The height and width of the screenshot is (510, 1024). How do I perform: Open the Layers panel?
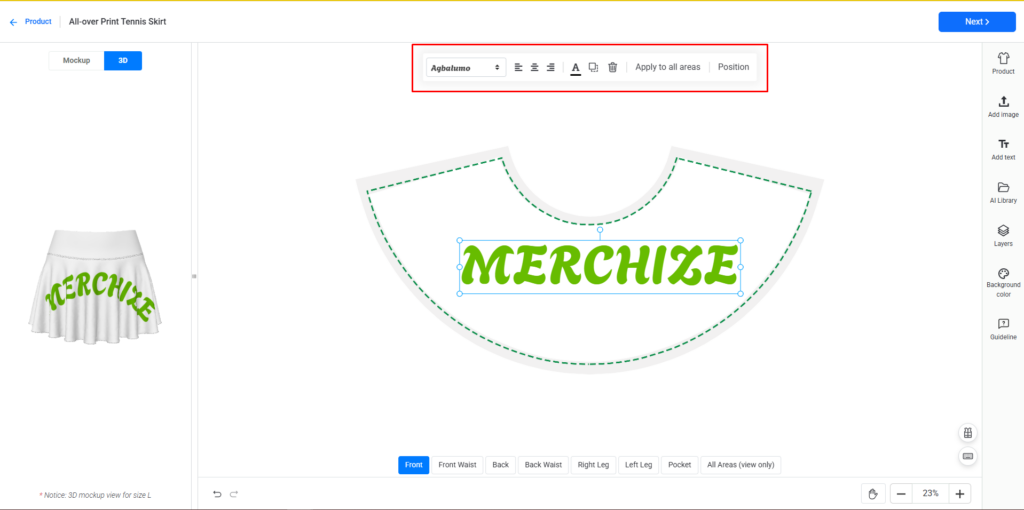1003,235
